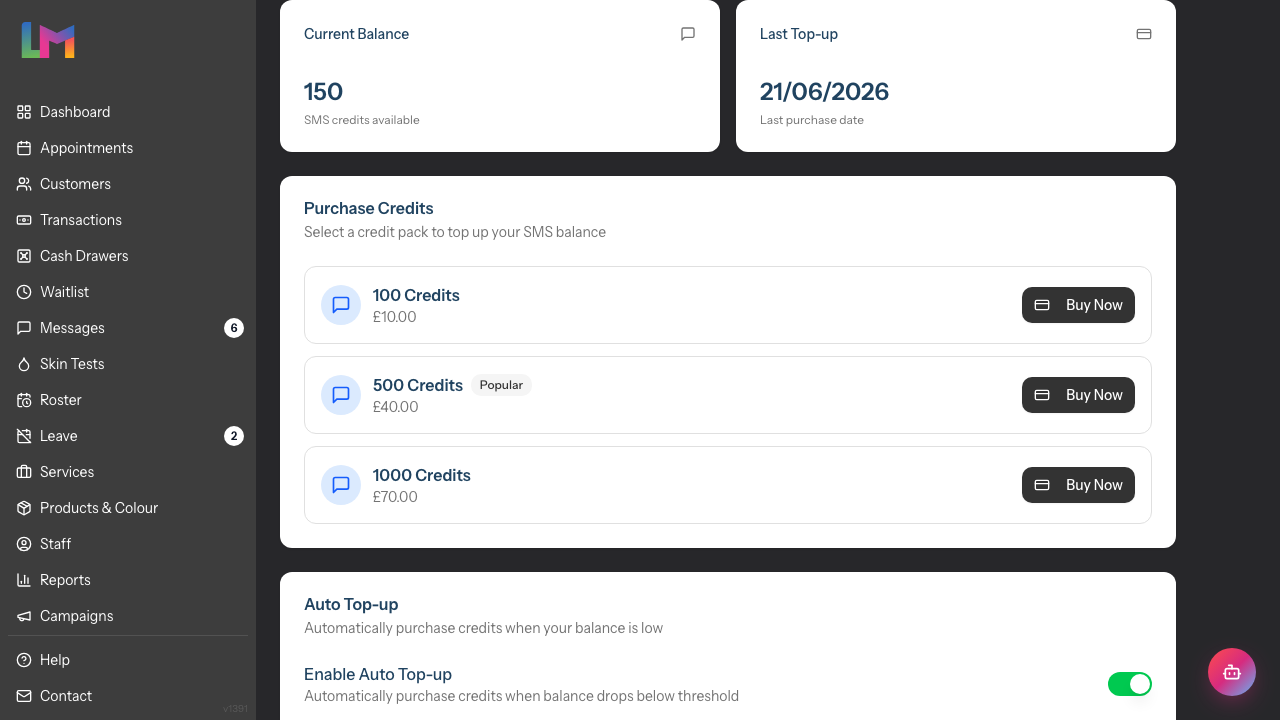Buy Now the 100 Credits pack
Image resolution: width=1280 pixels, height=720 pixels.
point(1078,305)
